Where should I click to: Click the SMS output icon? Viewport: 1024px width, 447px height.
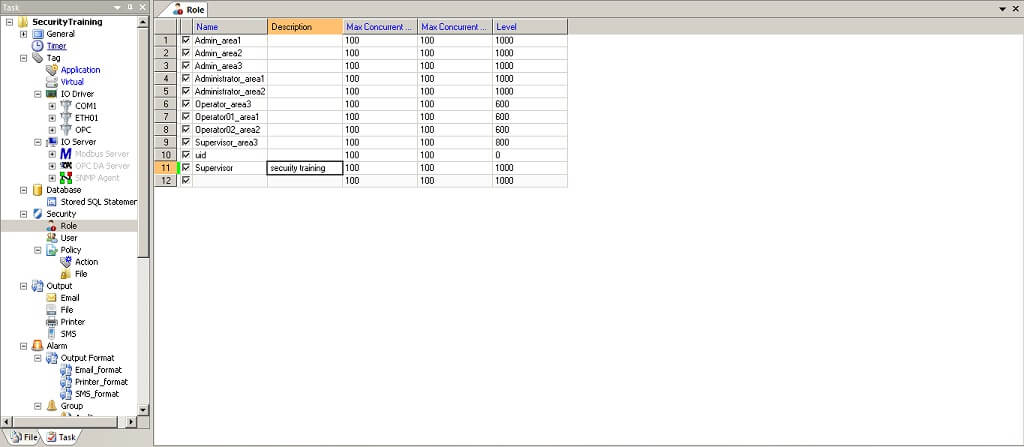click(52, 333)
